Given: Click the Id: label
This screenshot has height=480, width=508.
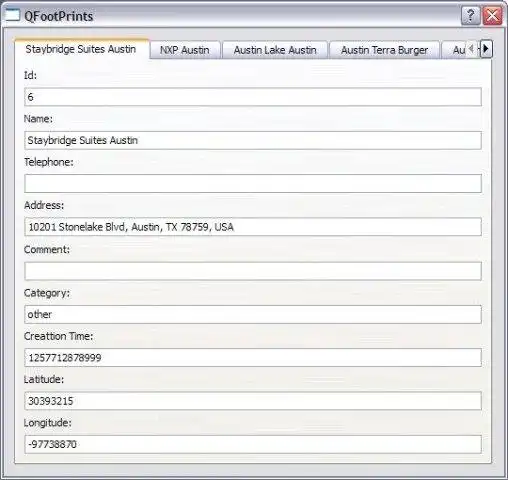Looking at the screenshot, I should 30,75.
